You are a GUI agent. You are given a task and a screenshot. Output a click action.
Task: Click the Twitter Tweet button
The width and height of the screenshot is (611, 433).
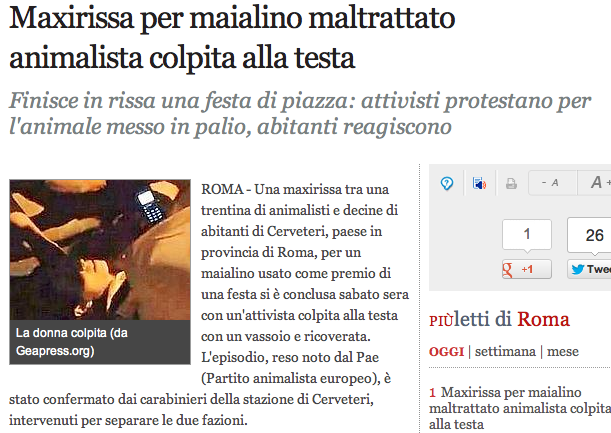click(x=589, y=269)
